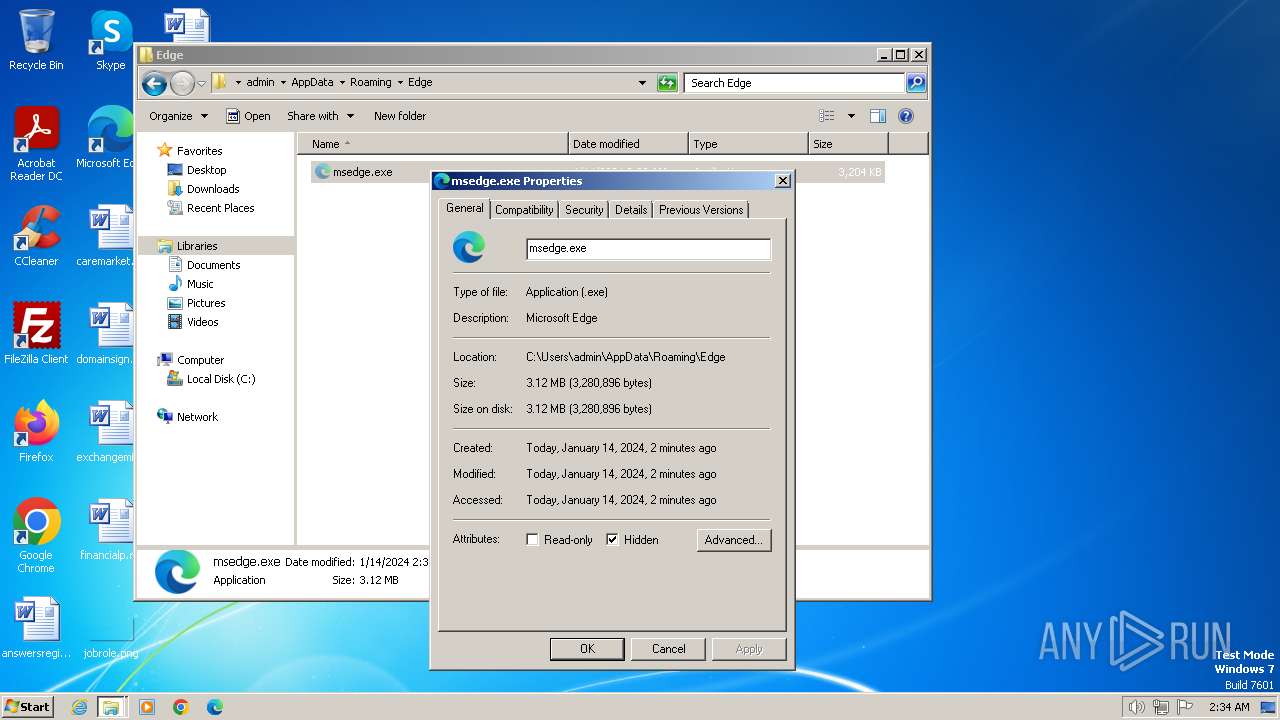Image resolution: width=1280 pixels, height=720 pixels.
Task: Open the answersregi Word document icon
Action: (x=36, y=628)
